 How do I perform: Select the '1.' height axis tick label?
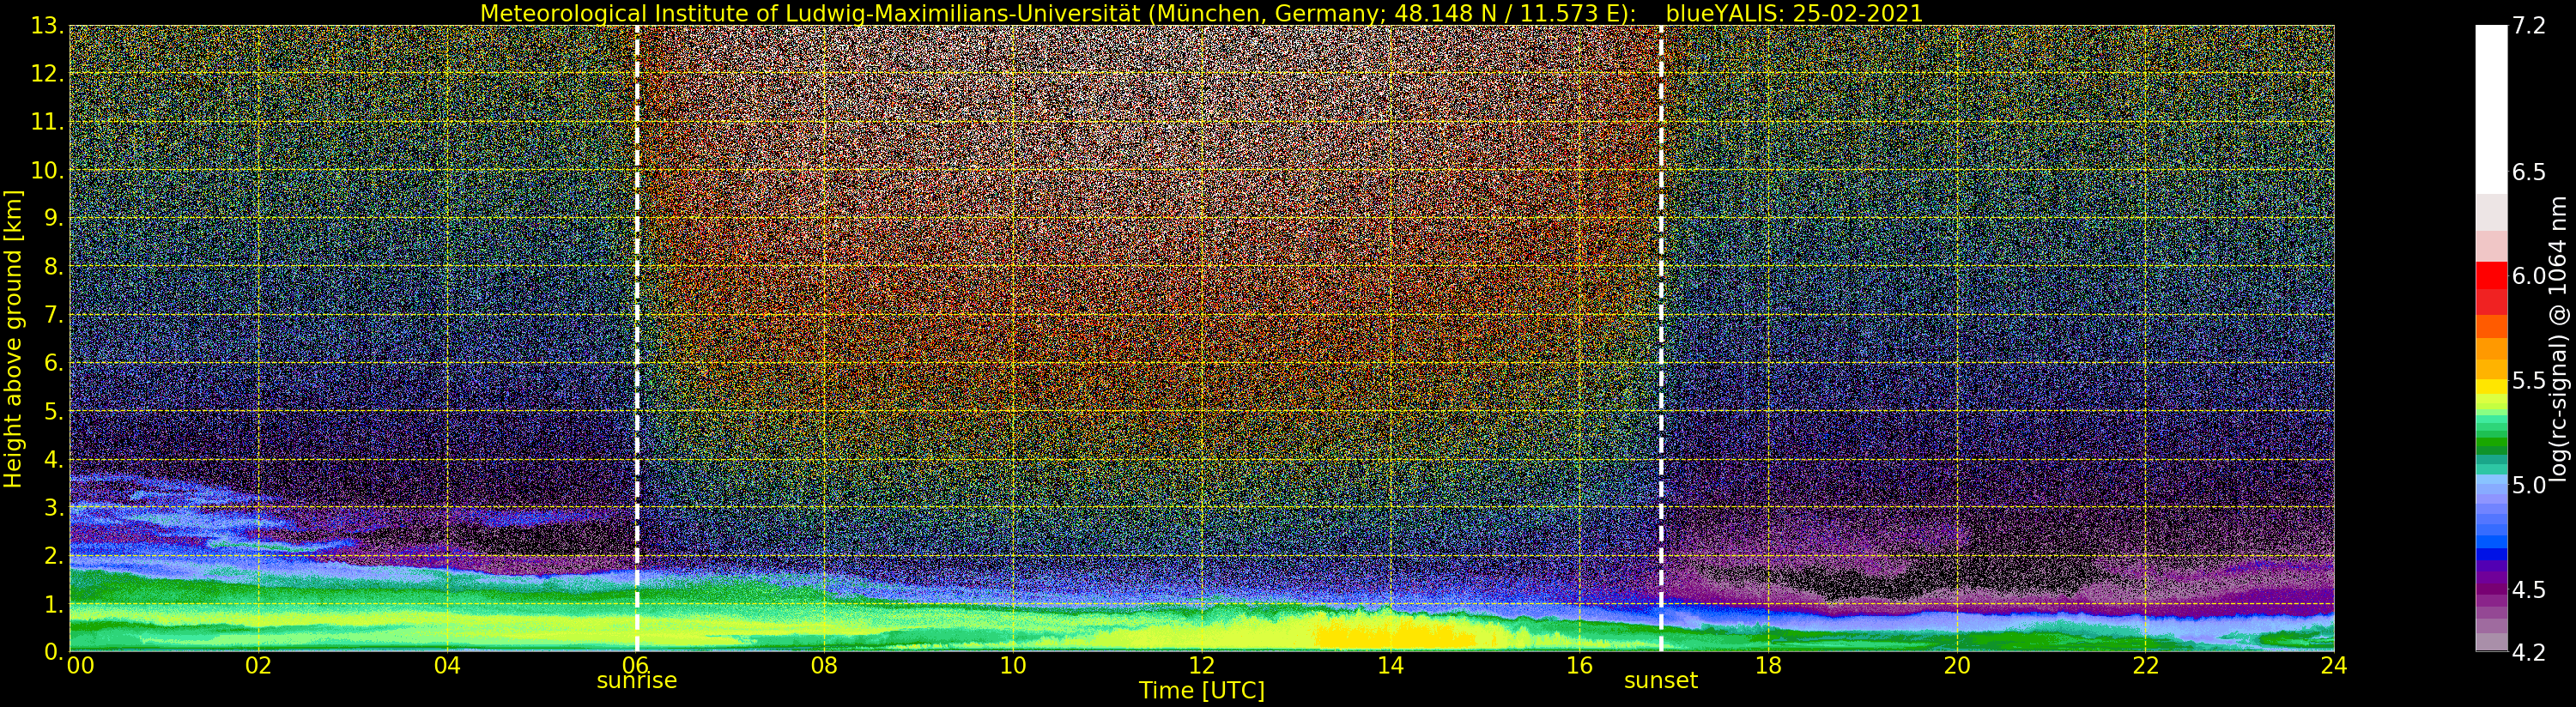[x=54, y=604]
